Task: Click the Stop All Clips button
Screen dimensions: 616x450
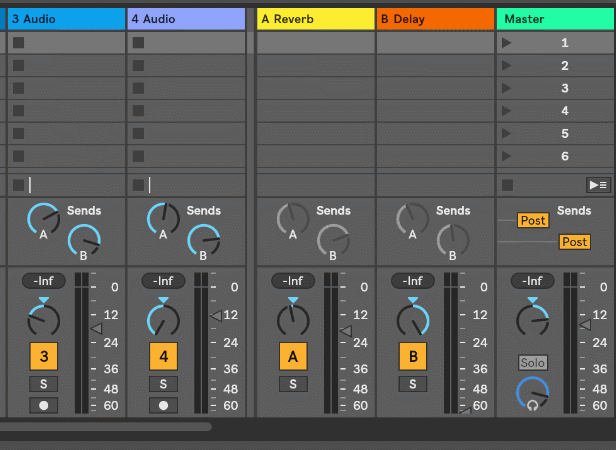Action: click(507, 185)
